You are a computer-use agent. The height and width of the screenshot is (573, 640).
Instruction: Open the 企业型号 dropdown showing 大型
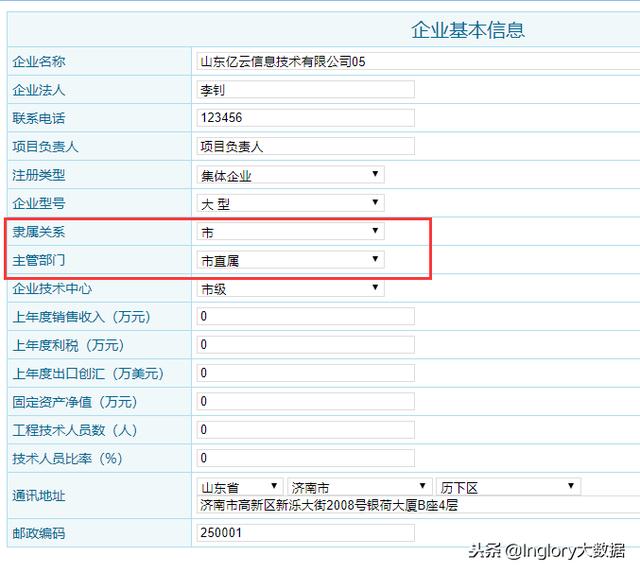pyautogui.click(x=290, y=203)
